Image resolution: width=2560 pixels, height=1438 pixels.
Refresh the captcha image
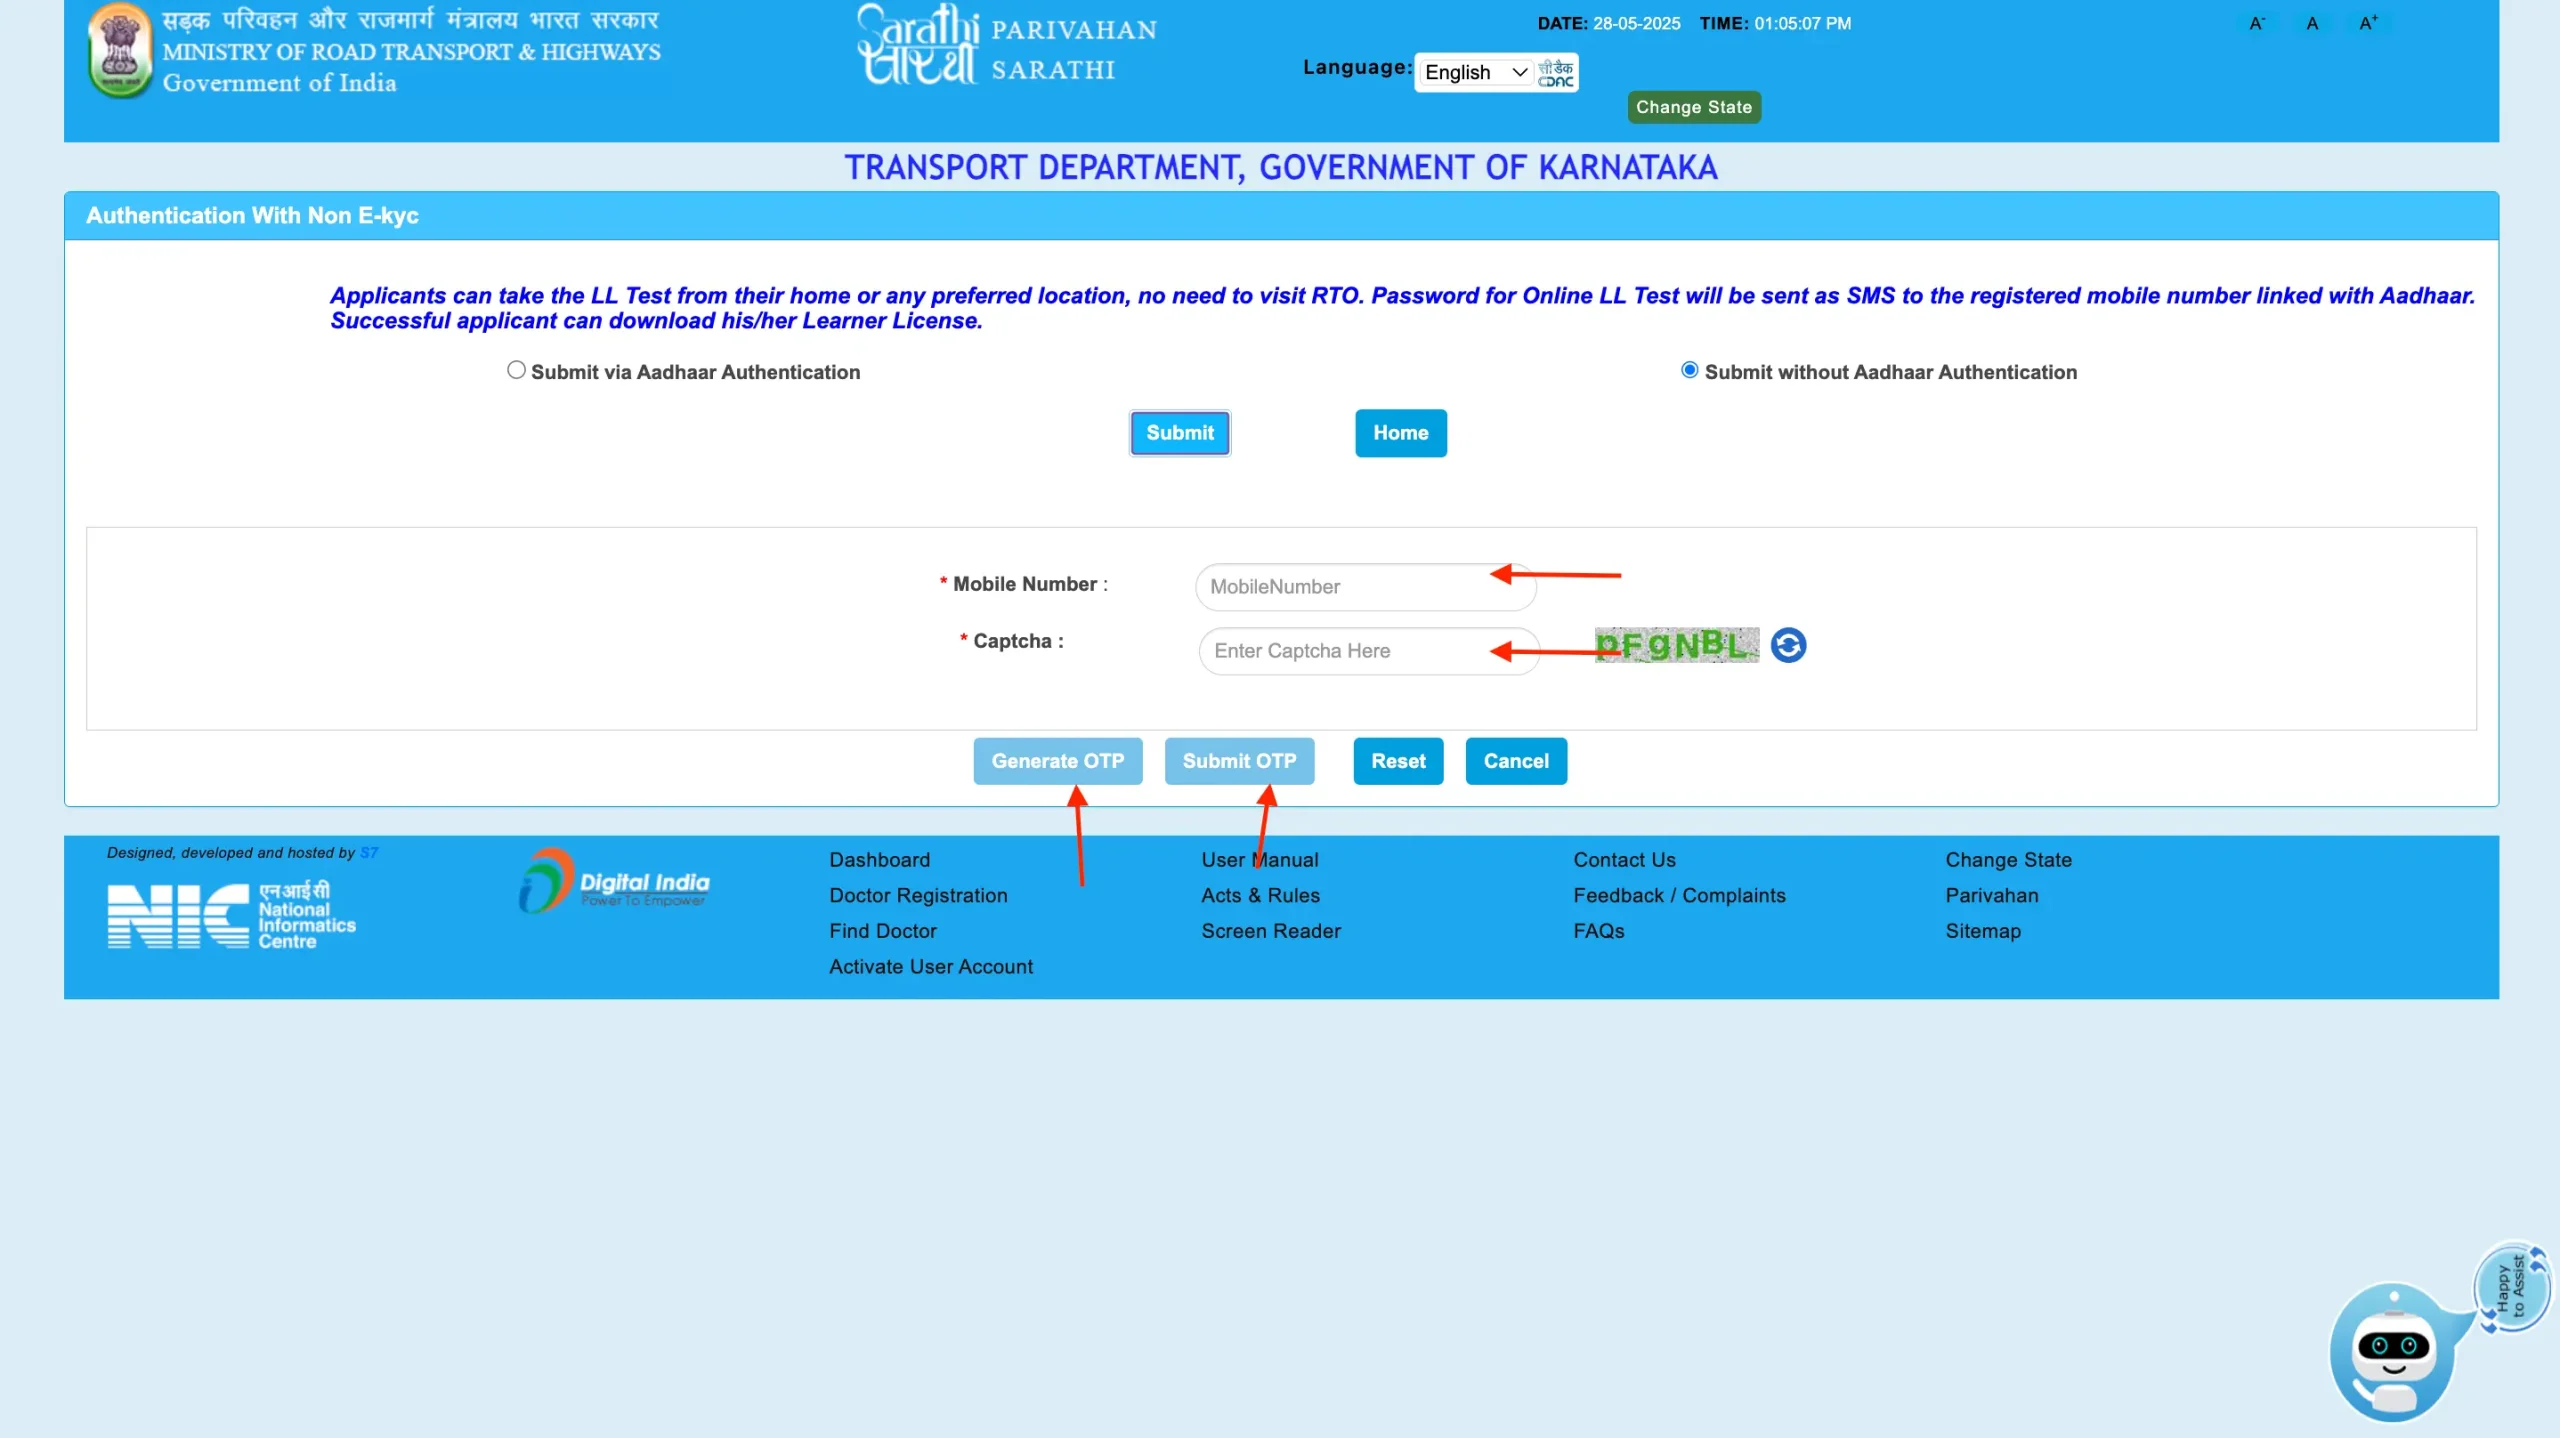1788,645
